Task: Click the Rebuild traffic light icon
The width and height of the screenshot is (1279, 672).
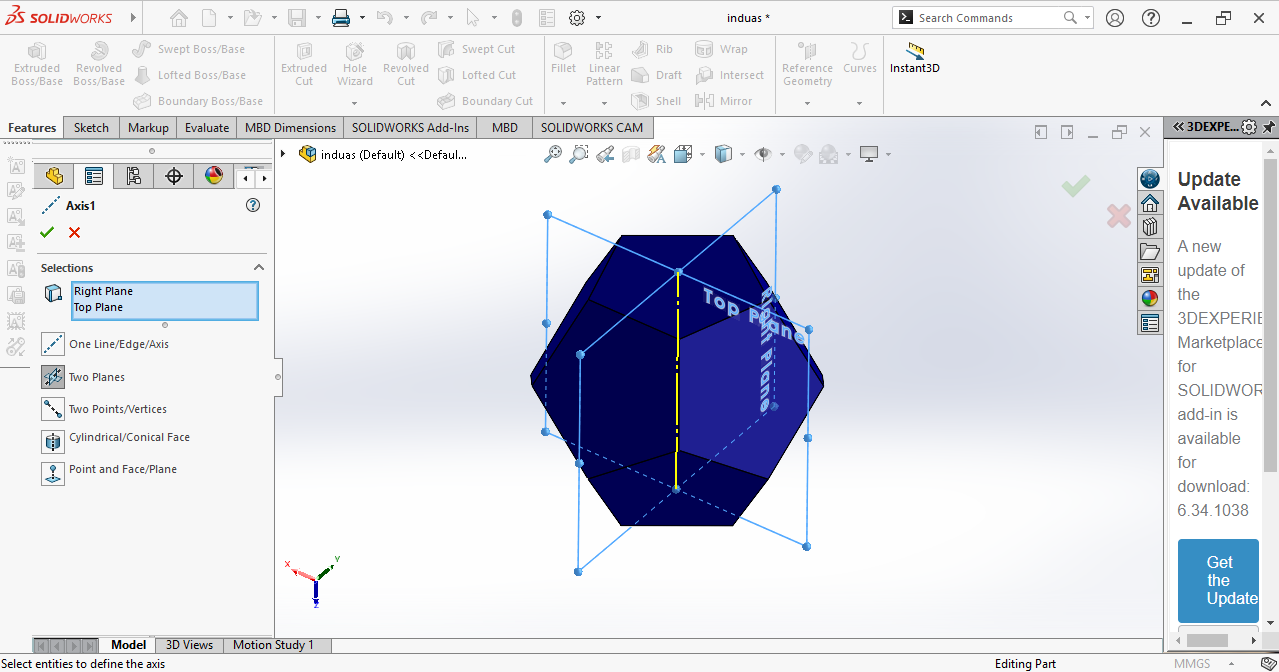Action: [516, 18]
